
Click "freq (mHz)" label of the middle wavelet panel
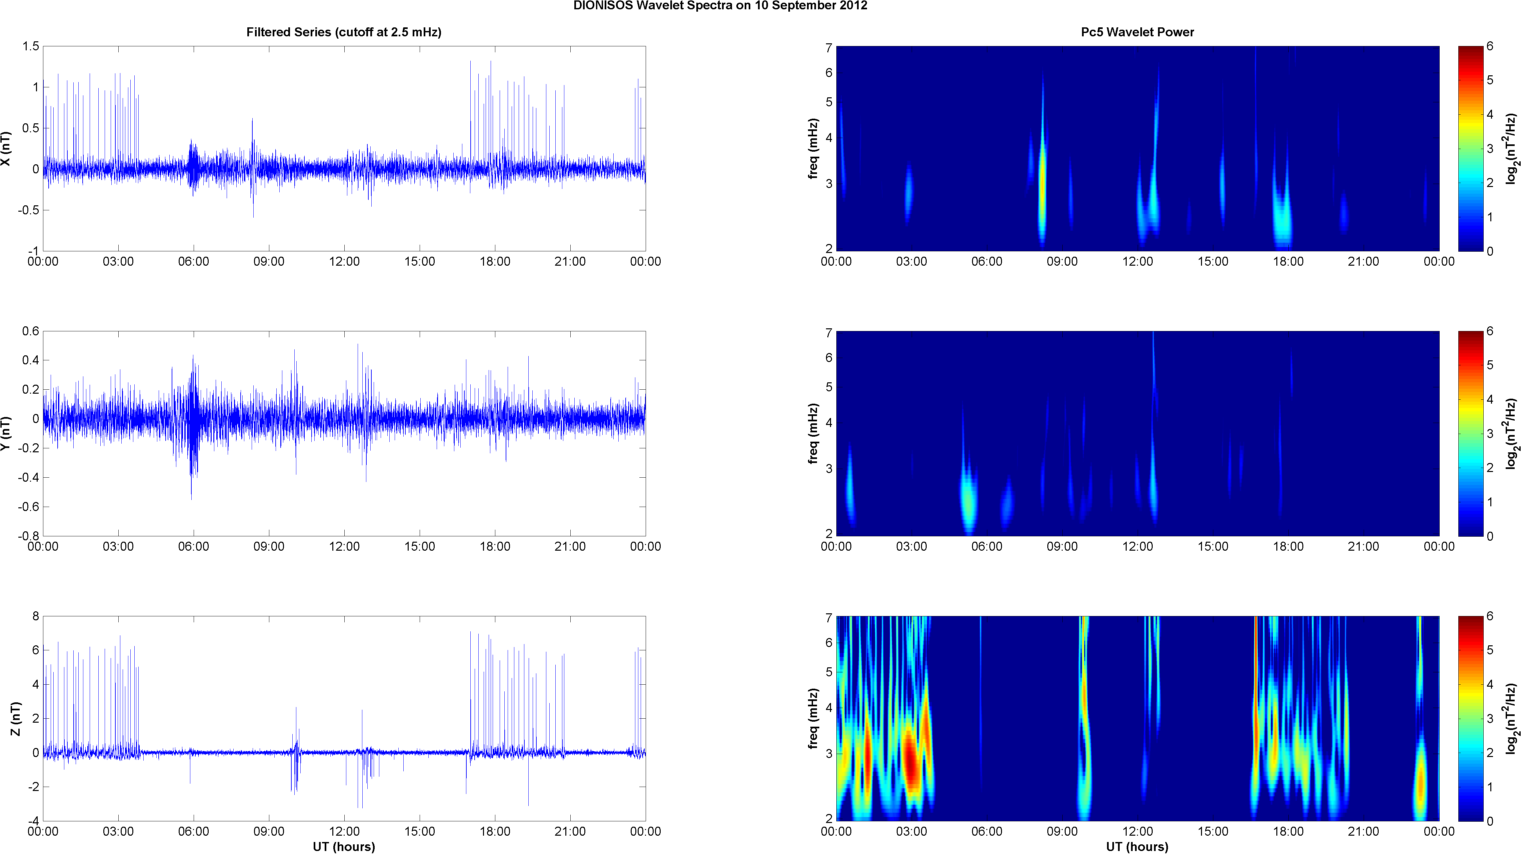coord(813,433)
